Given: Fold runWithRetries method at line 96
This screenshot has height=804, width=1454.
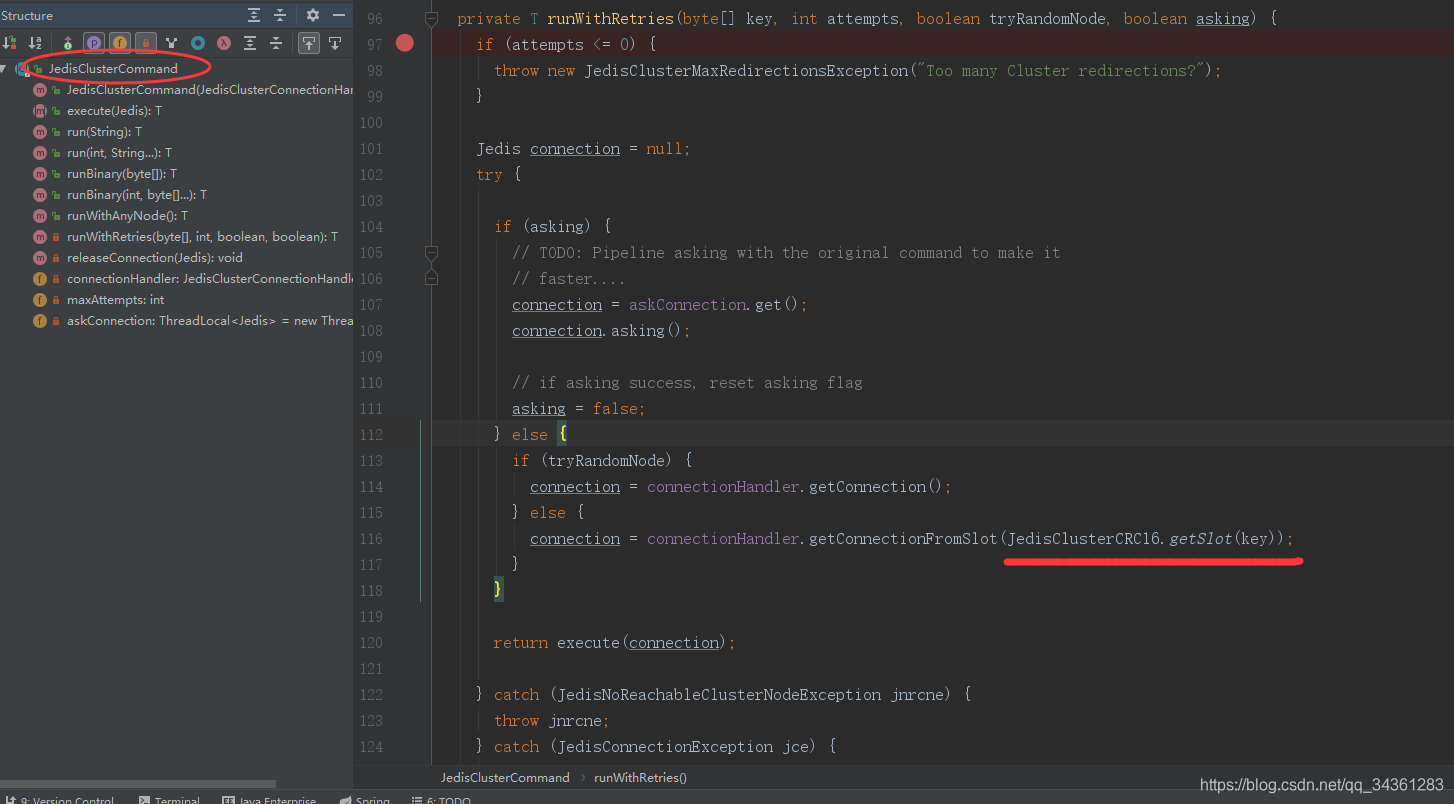Looking at the screenshot, I should (431, 19).
